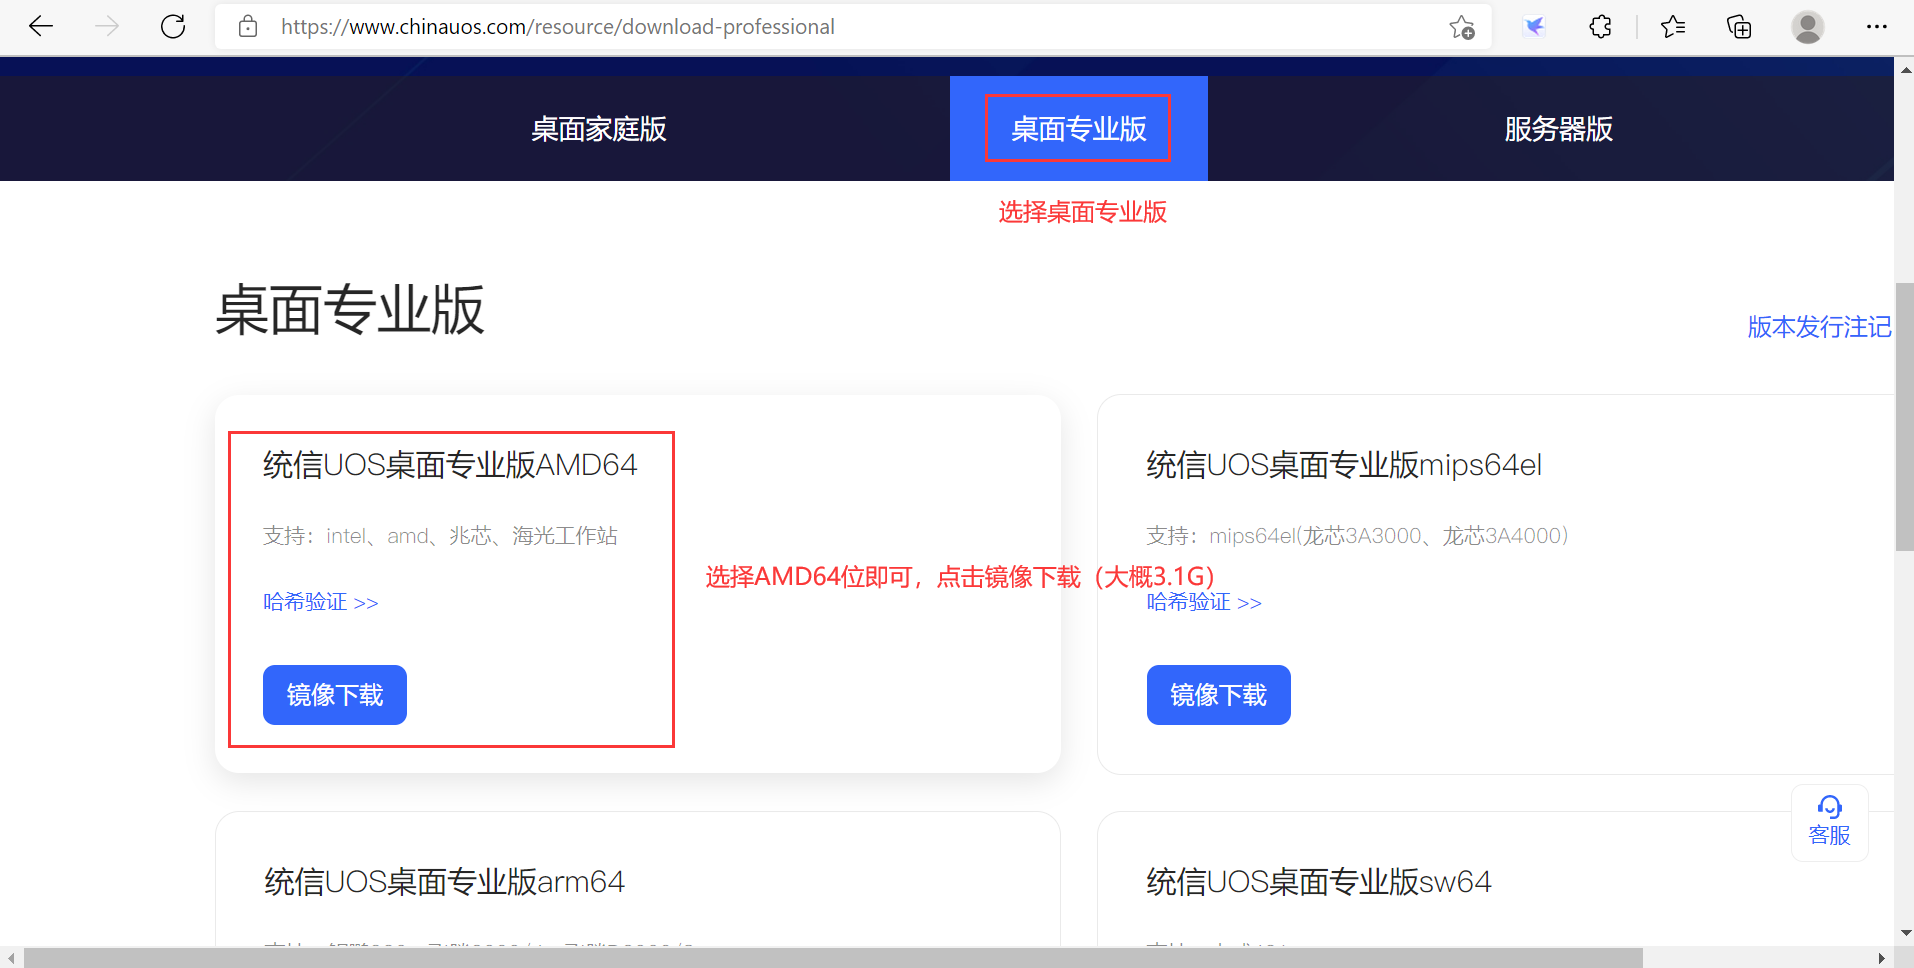Click the horizontal scrollbar left arrow
1914x968 pixels.
pos(10,958)
